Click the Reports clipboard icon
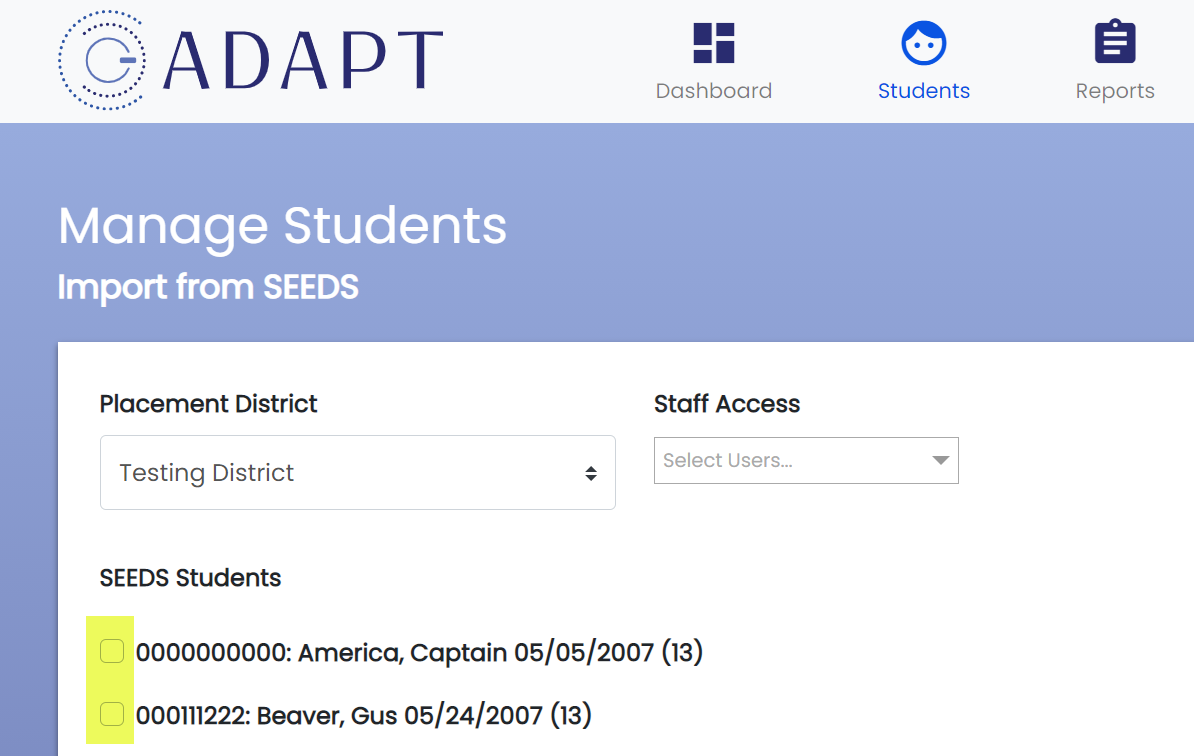The height and width of the screenshot is (756, 1194). (1115, 42)
